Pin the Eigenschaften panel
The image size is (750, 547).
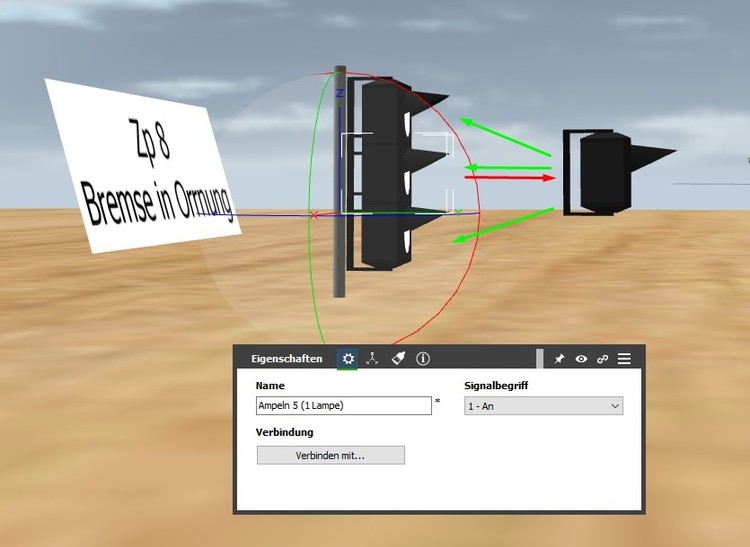(x=559, y=359)
